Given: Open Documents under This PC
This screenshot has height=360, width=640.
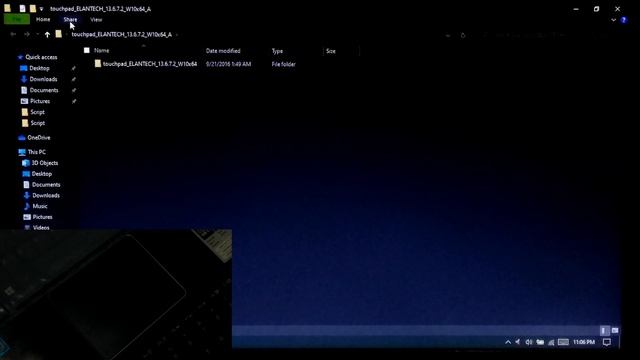Looking at the screenshot, I should [x=46, y=185].
